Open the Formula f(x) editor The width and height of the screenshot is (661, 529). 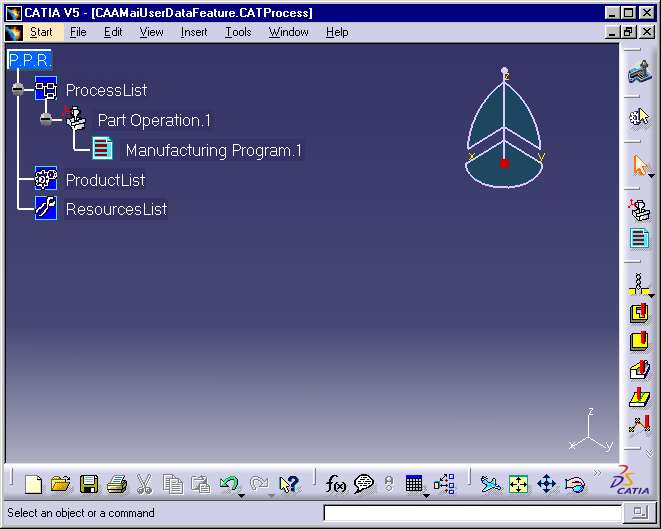point(336,484)
